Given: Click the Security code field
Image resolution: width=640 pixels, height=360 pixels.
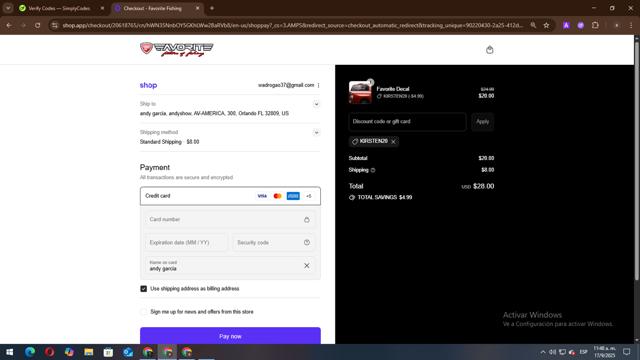Looking at the screenshot, I should (x=273, y=242).
